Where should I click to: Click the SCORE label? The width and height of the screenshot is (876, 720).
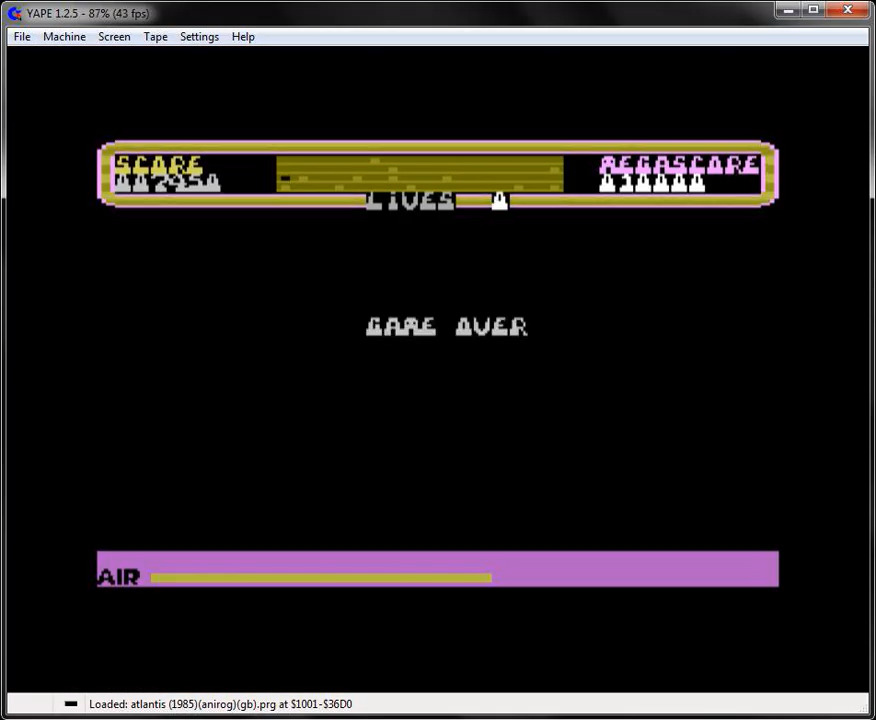pos(158,164)
